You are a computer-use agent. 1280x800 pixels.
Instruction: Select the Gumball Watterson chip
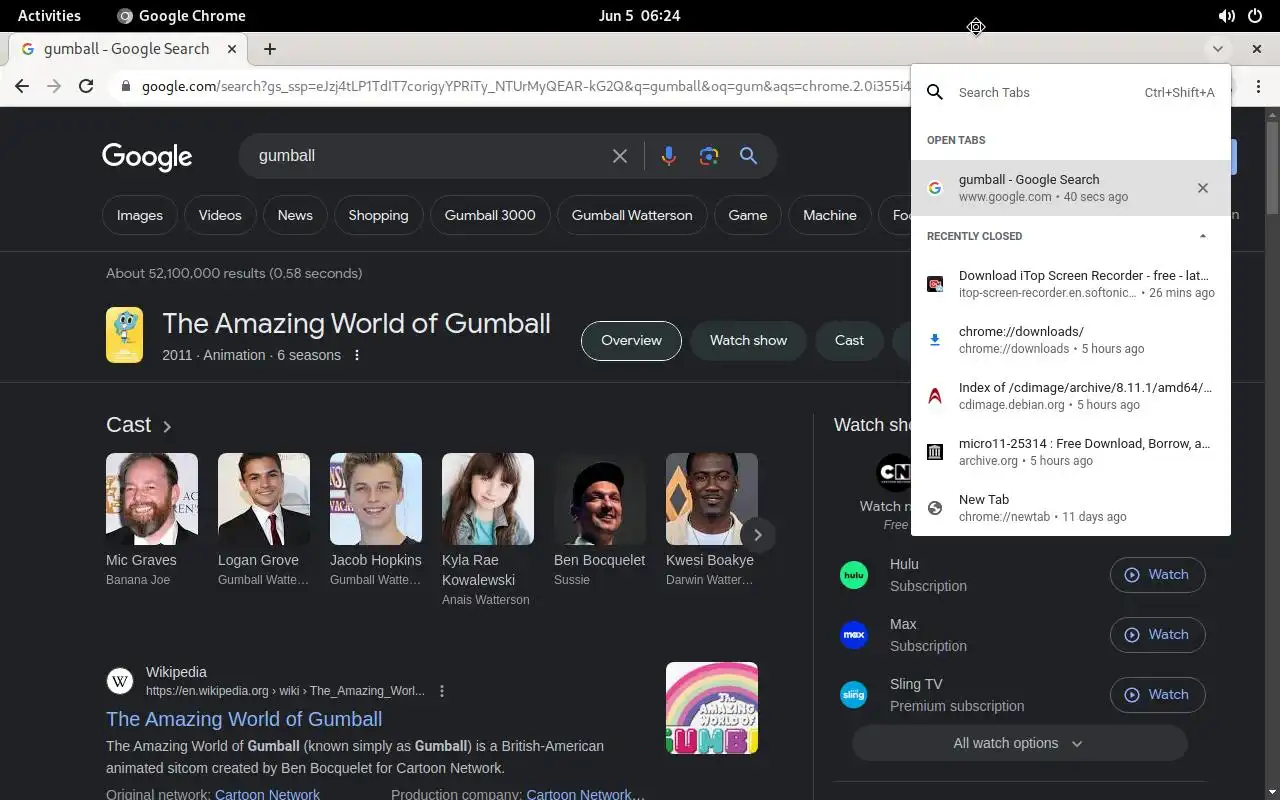tap(632, 215)
